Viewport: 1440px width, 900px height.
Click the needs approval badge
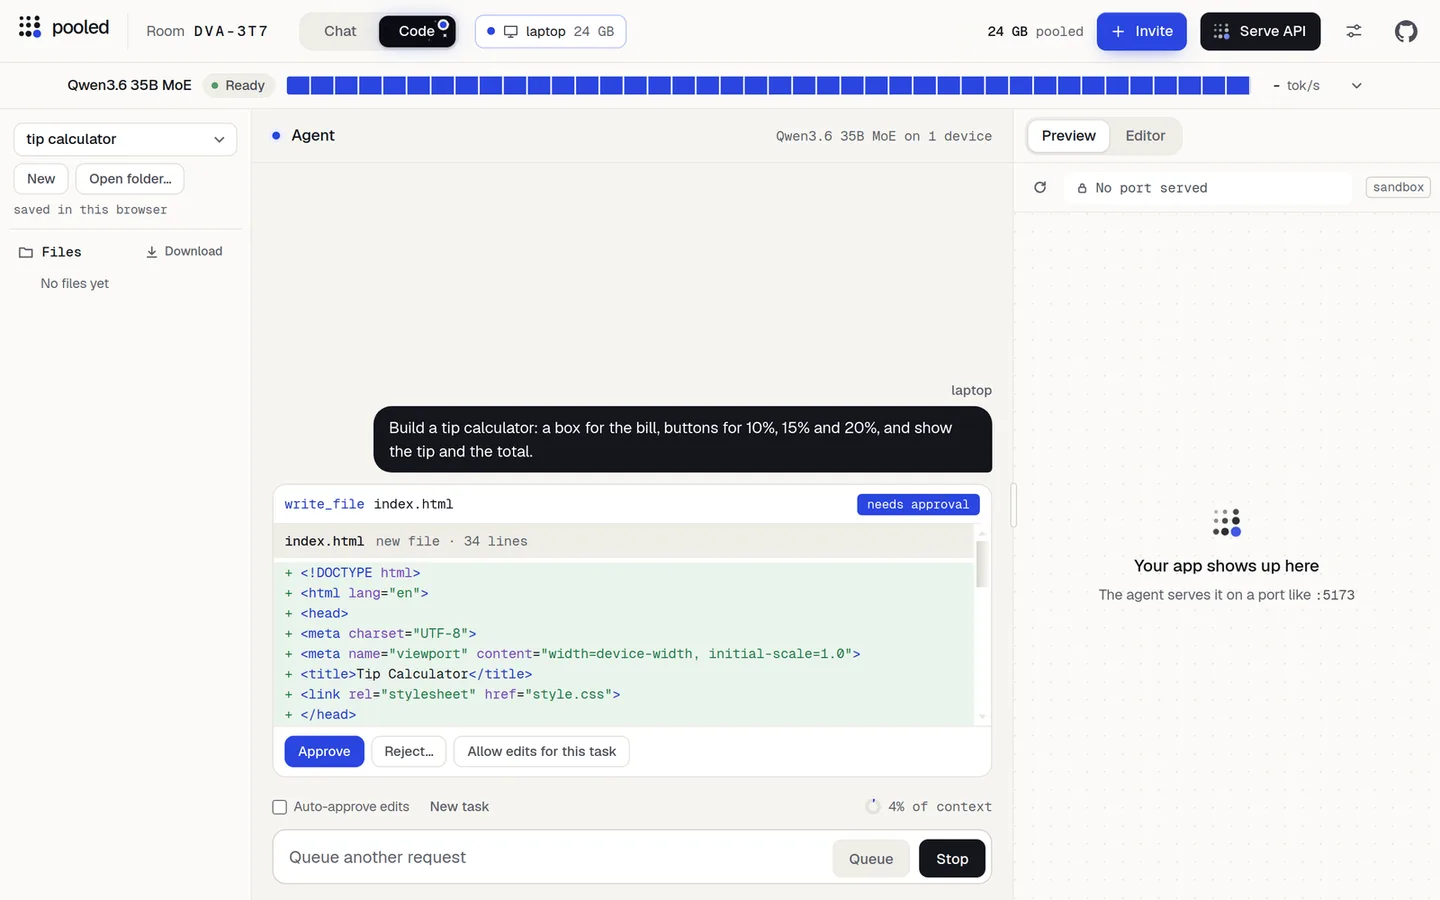[918, 504]
